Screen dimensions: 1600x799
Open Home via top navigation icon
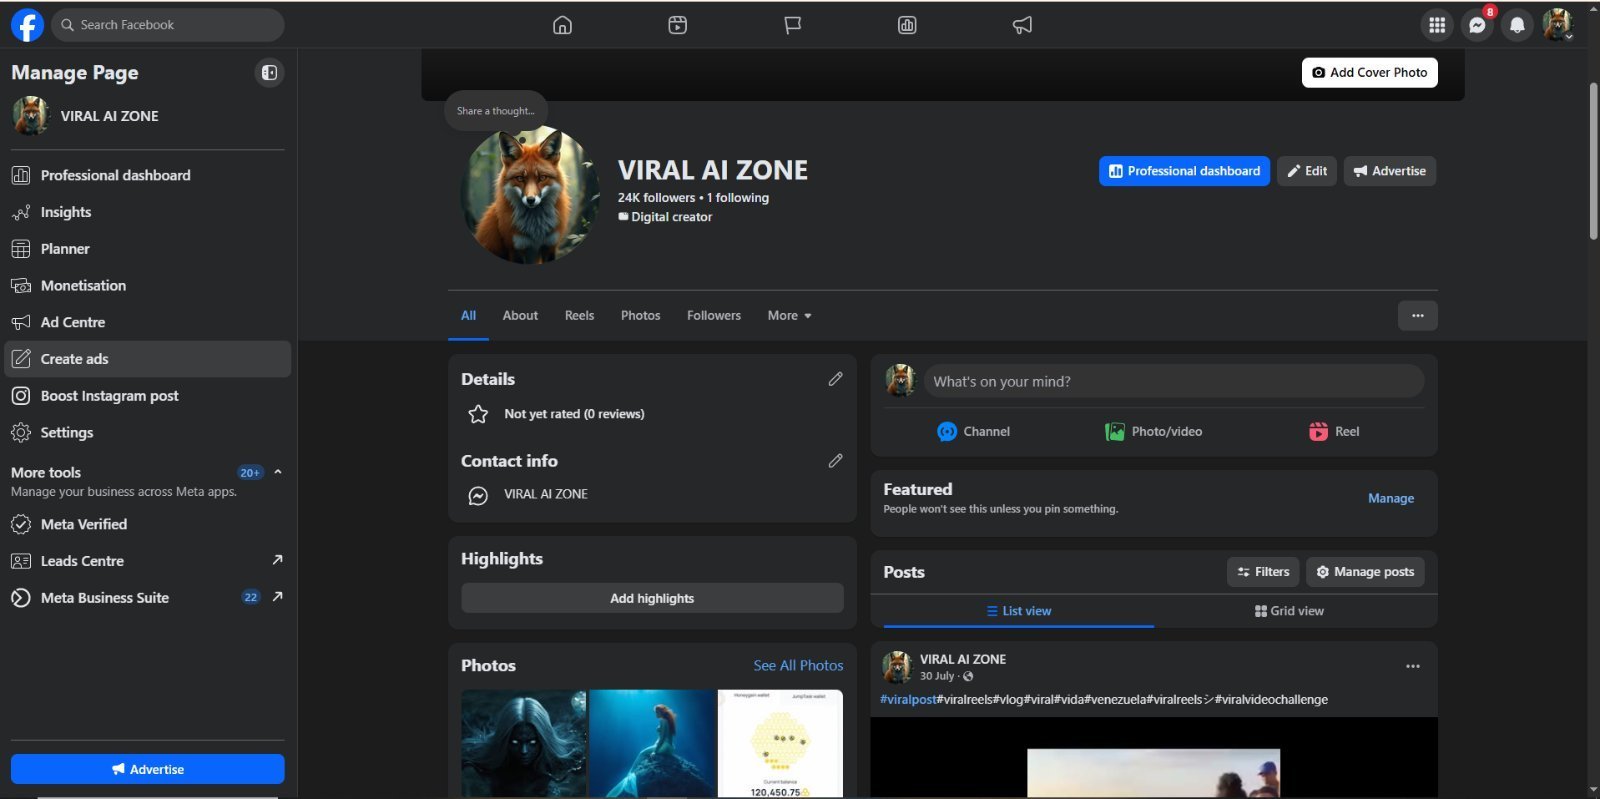coord(563,25)
